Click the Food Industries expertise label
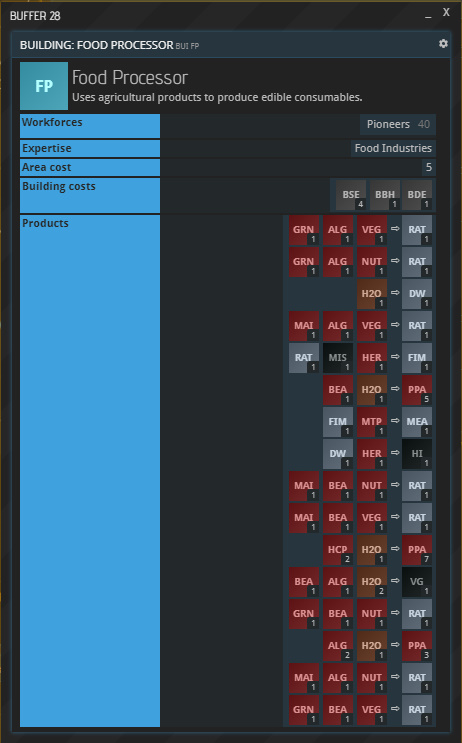 [393, 148]
